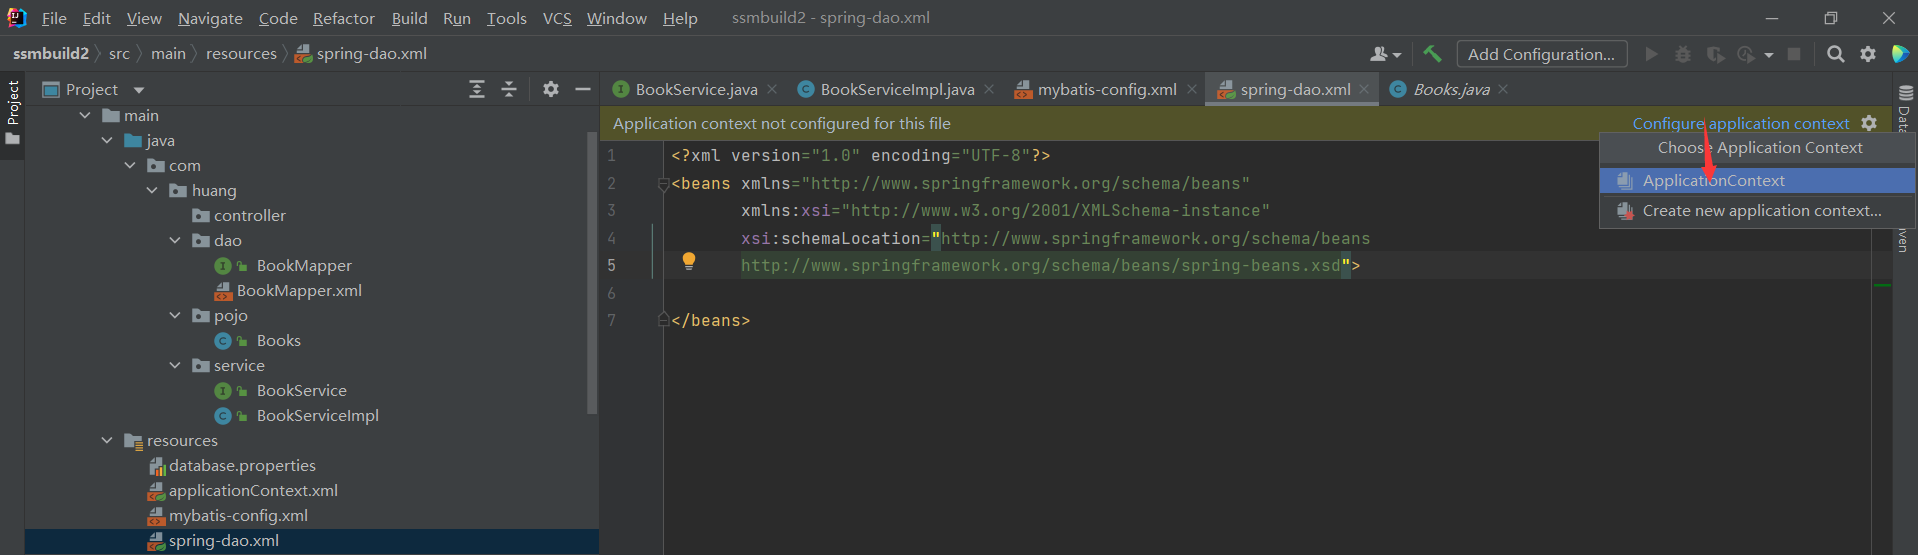
Task: Collapse the service package
Action: click(x=175, y=365)
